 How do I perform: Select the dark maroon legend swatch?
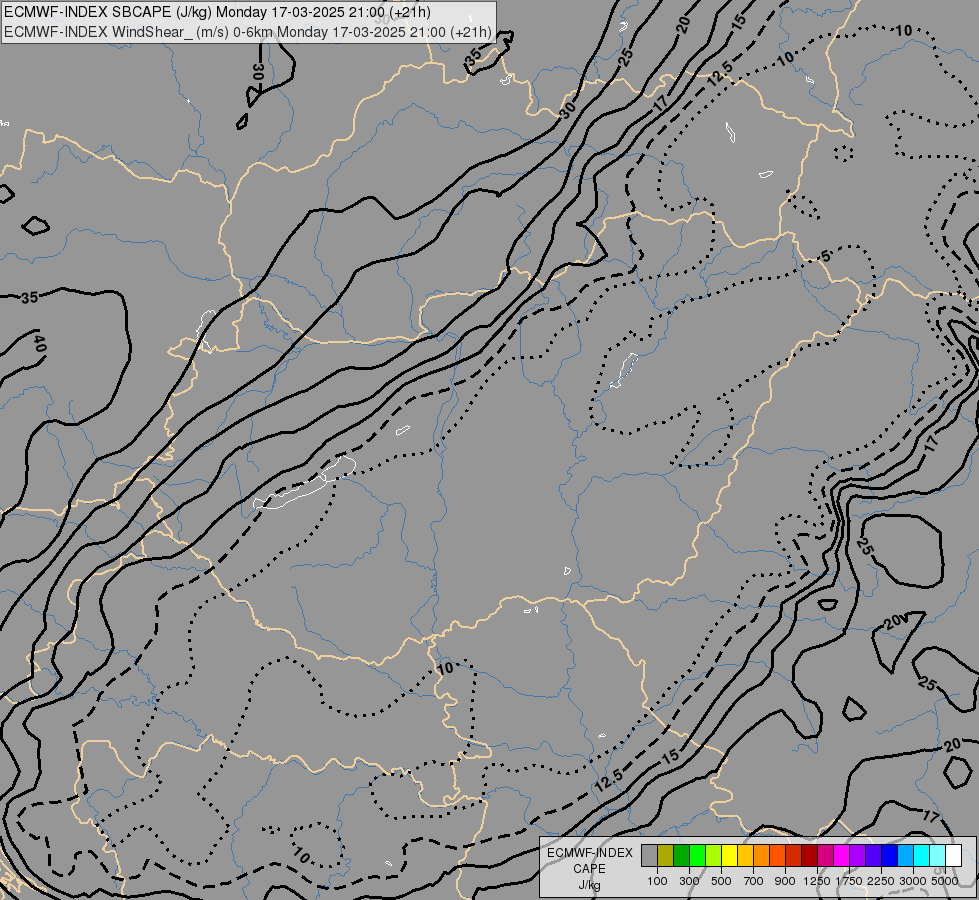[x=809, y=855]
